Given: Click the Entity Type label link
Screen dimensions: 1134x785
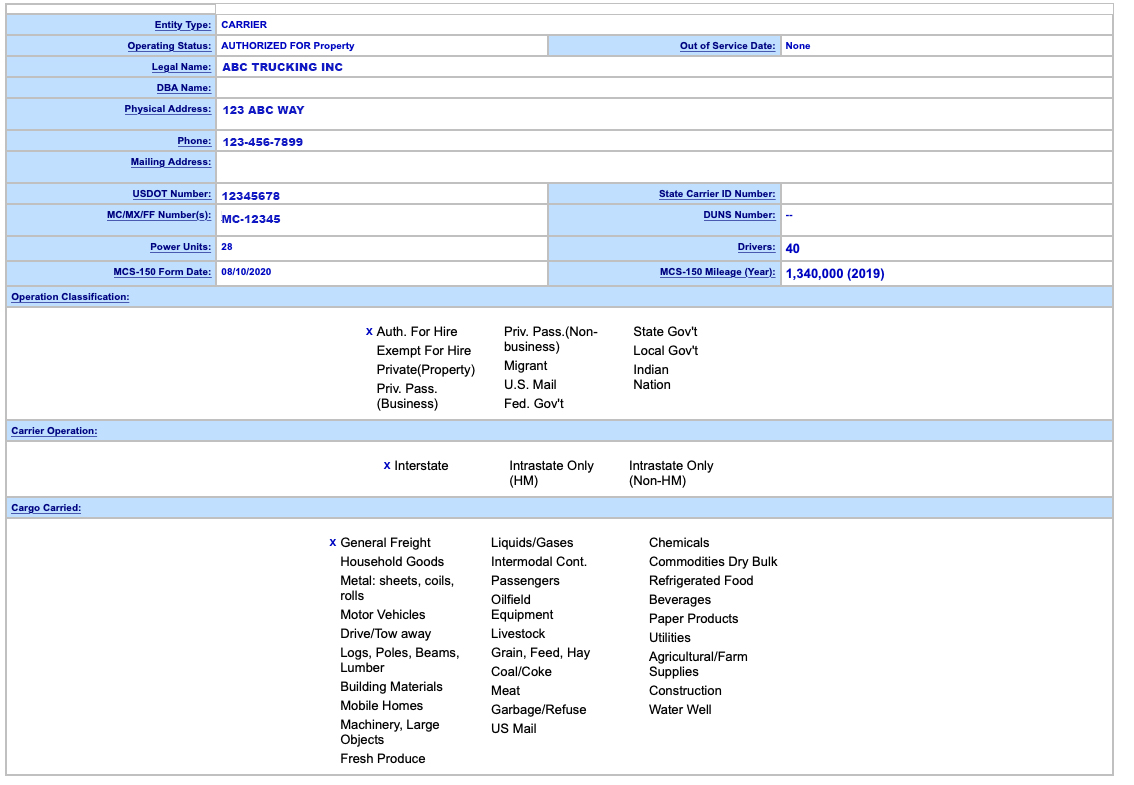Looking at the screenshot, I should tap(182, 25).
